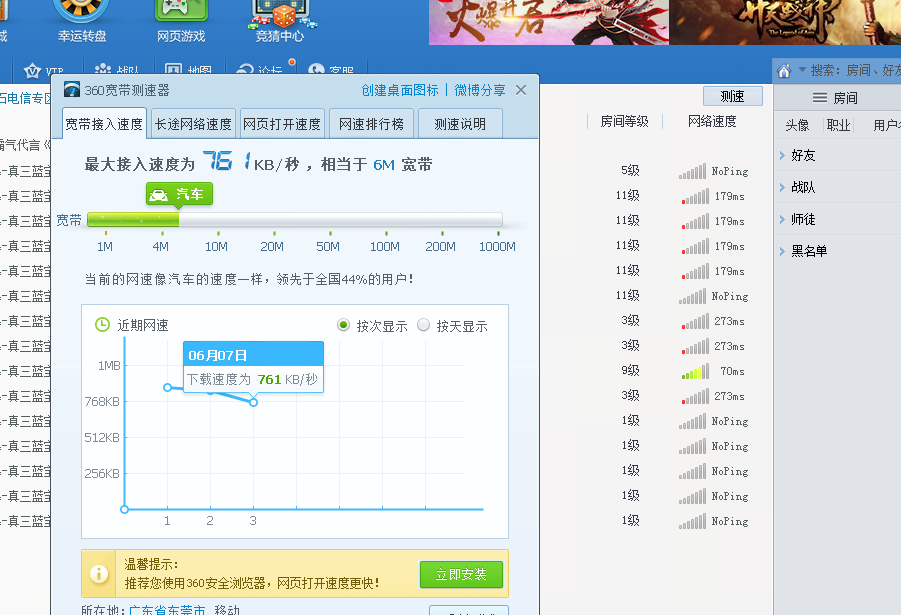
Task: Click the 搜索 房间、好友 search field
Action: 855,70
